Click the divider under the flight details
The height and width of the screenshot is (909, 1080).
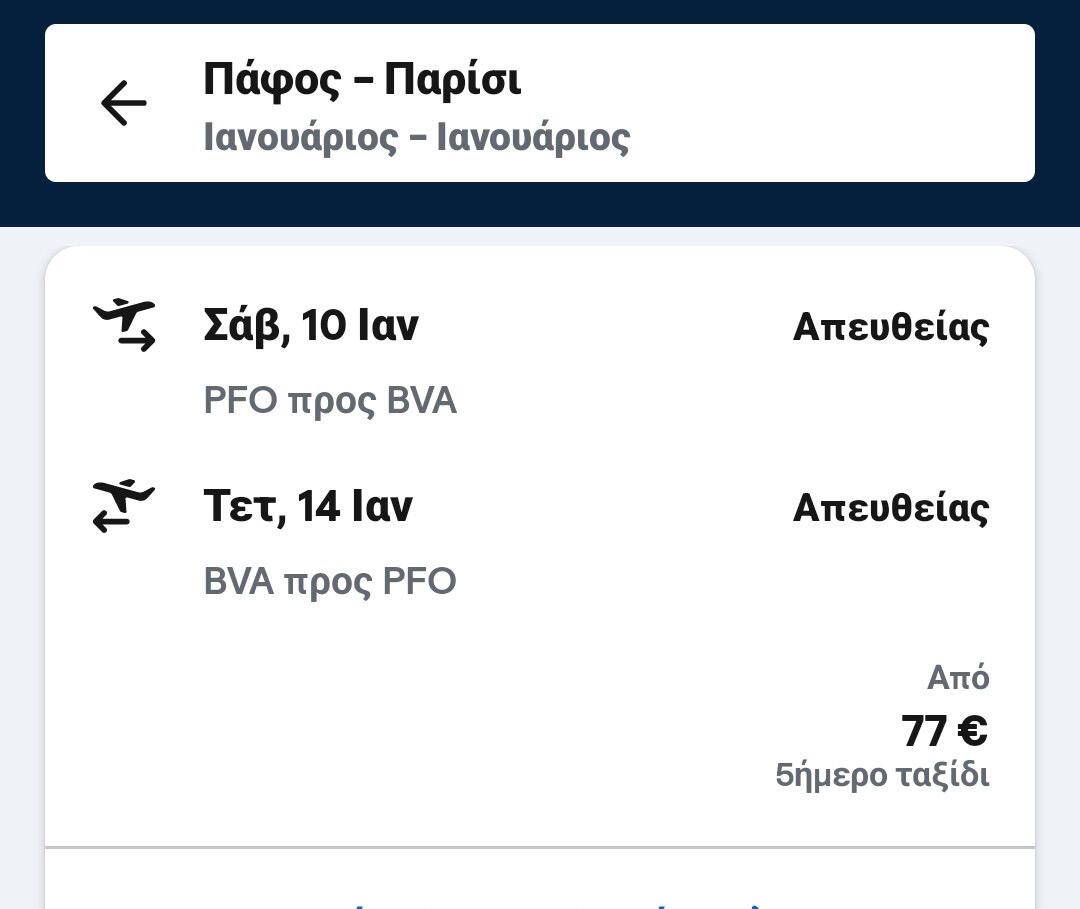click(540, 847)
